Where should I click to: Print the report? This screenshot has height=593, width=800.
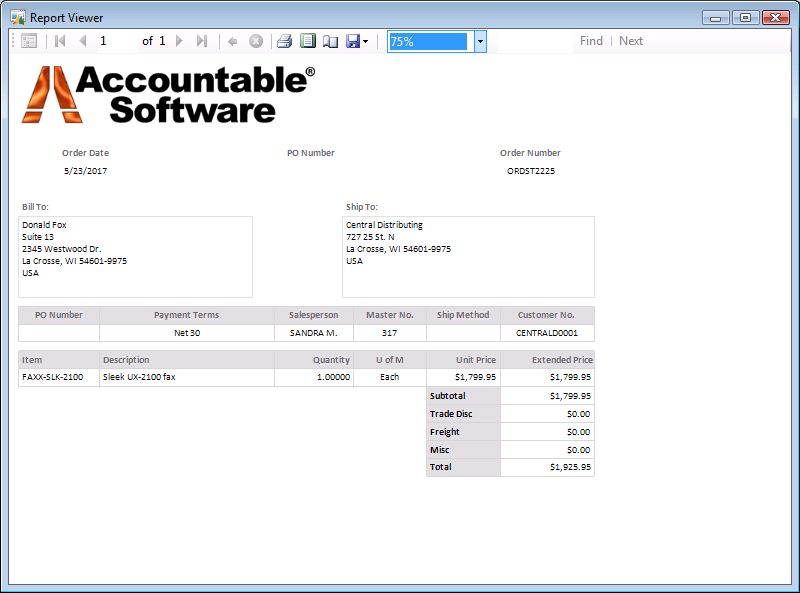(x=284, y=41)
